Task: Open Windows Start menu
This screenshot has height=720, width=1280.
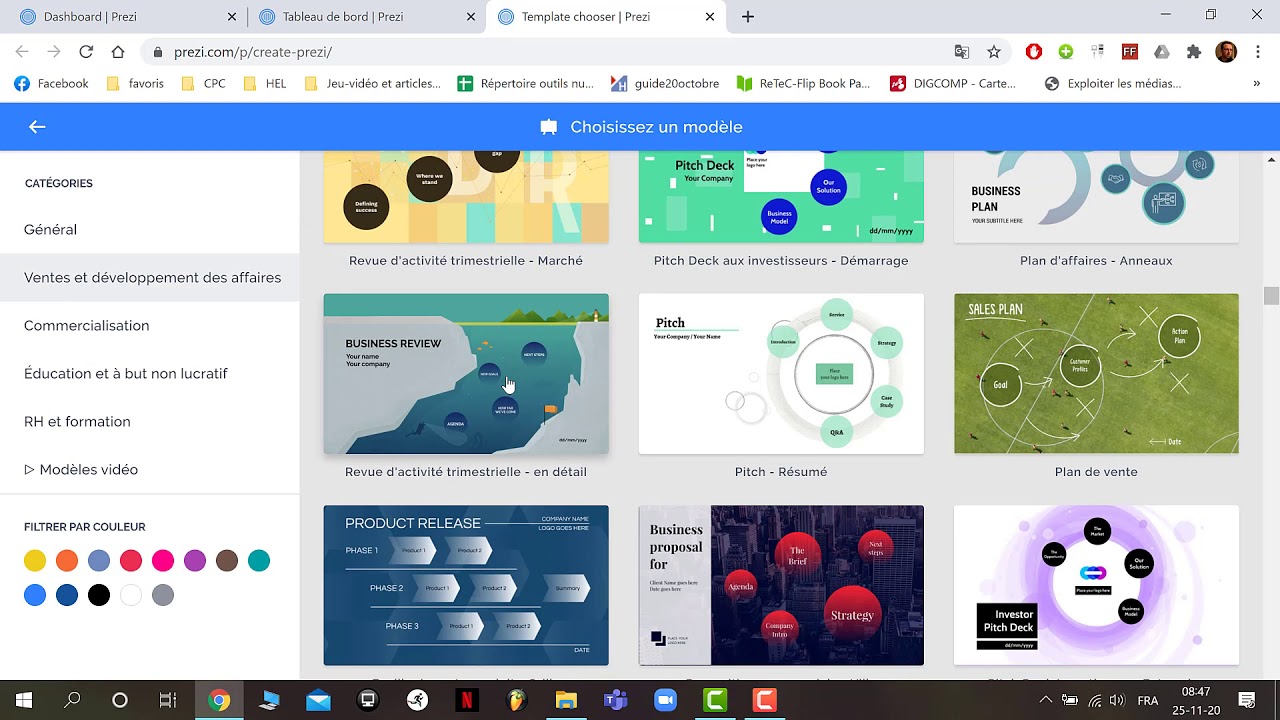Action: tap(24, 700)
